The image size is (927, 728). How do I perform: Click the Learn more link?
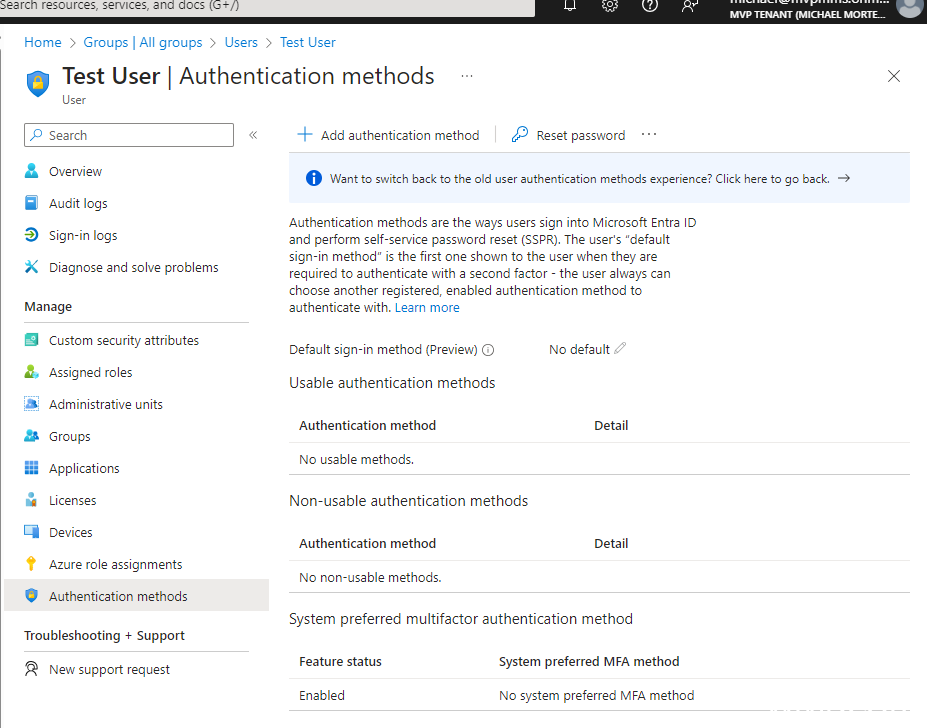(427, 308)
